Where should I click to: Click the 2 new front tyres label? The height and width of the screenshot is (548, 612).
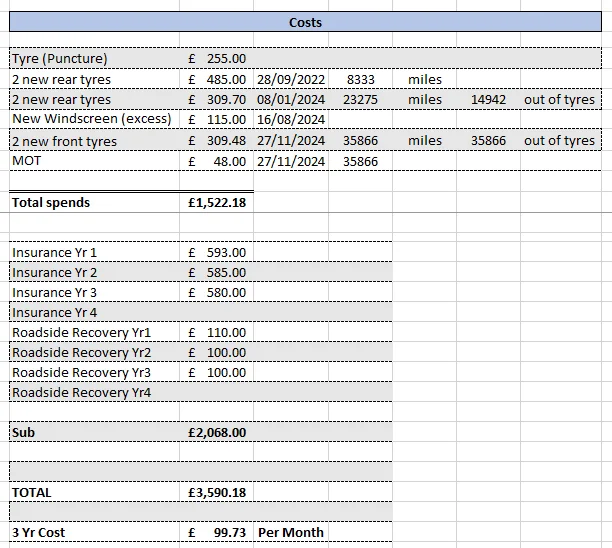pos(64,141)
